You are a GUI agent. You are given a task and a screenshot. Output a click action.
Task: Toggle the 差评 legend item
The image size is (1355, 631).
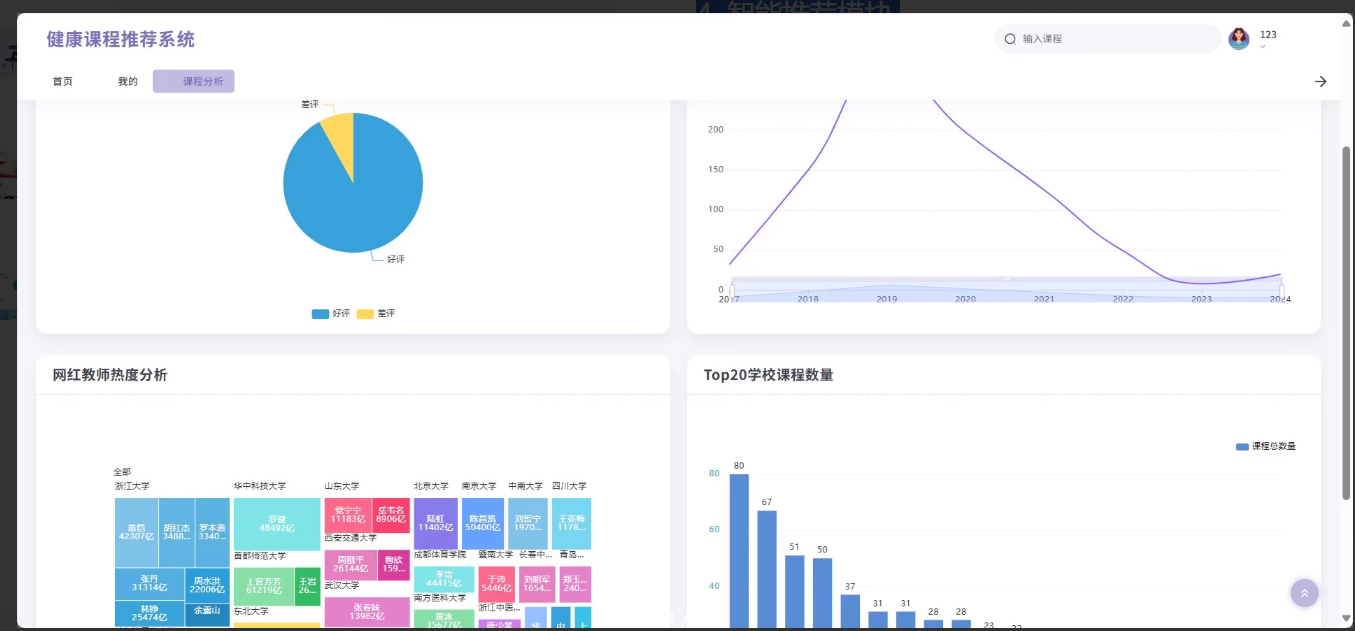coord(376,314)
